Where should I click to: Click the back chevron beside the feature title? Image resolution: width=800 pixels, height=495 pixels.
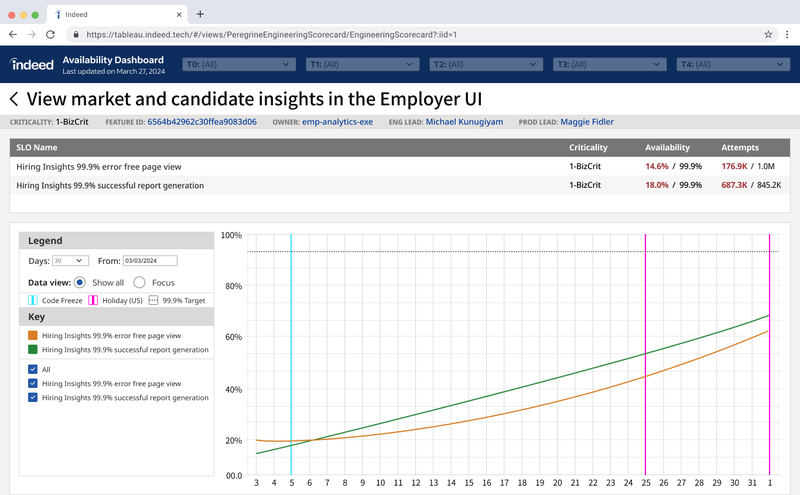pyautogui.click(x=14, y=99)
